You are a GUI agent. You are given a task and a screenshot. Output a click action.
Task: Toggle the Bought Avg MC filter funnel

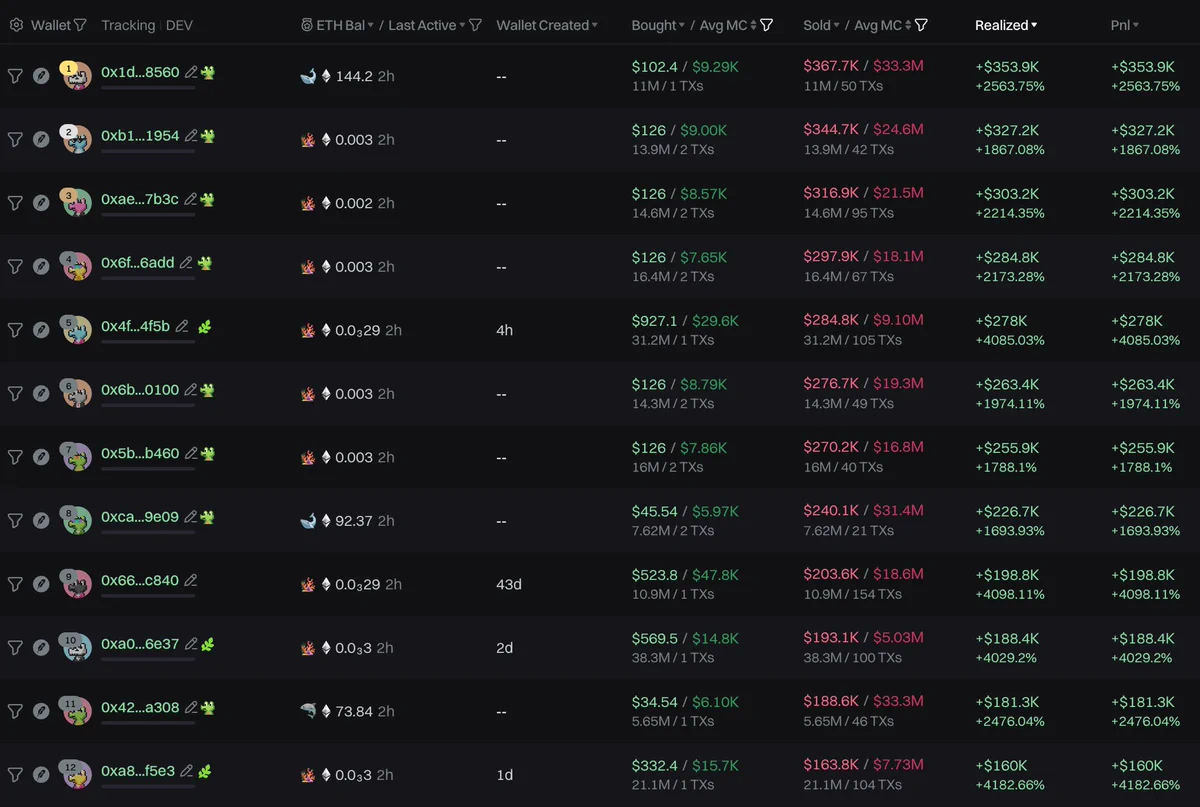766,25
